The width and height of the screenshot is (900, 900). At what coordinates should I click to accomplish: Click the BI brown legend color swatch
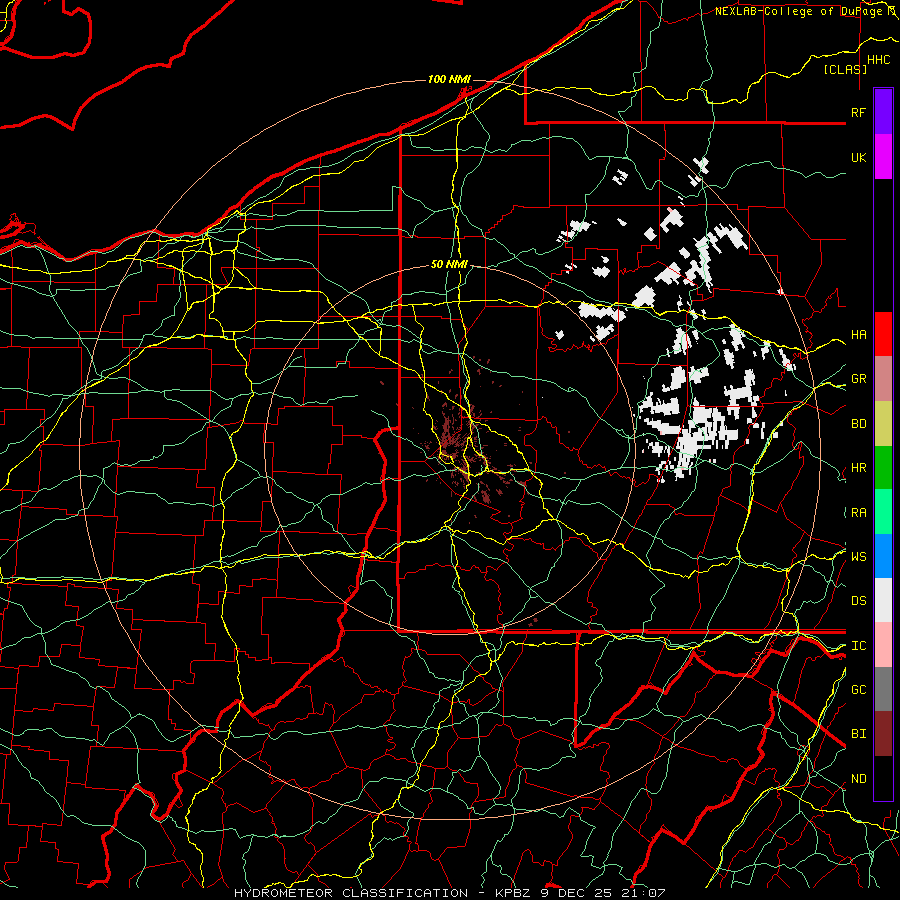(883, 734)
